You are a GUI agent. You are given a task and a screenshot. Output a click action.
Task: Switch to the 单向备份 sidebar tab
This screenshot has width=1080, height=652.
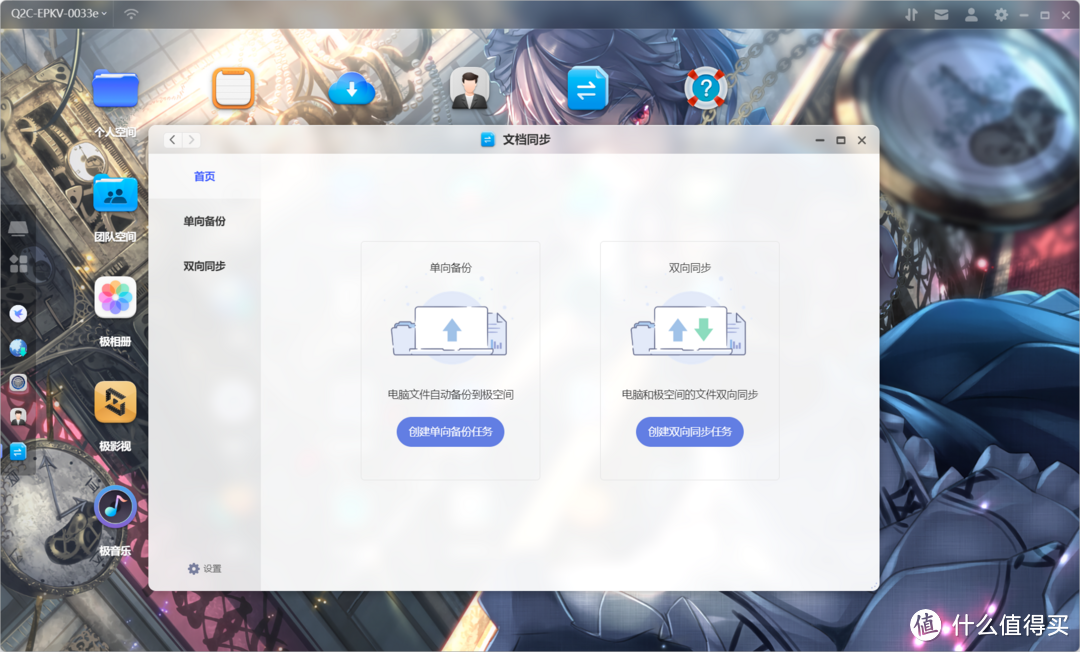coord(205,221)
